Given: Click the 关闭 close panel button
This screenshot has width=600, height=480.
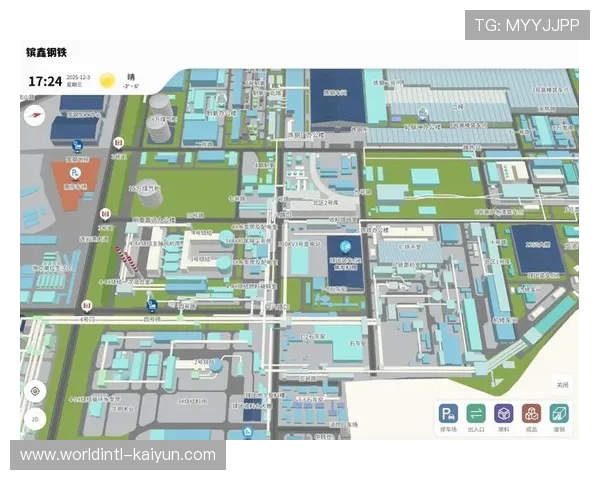Looking at the screenshot, I should [x=563, y=385].
